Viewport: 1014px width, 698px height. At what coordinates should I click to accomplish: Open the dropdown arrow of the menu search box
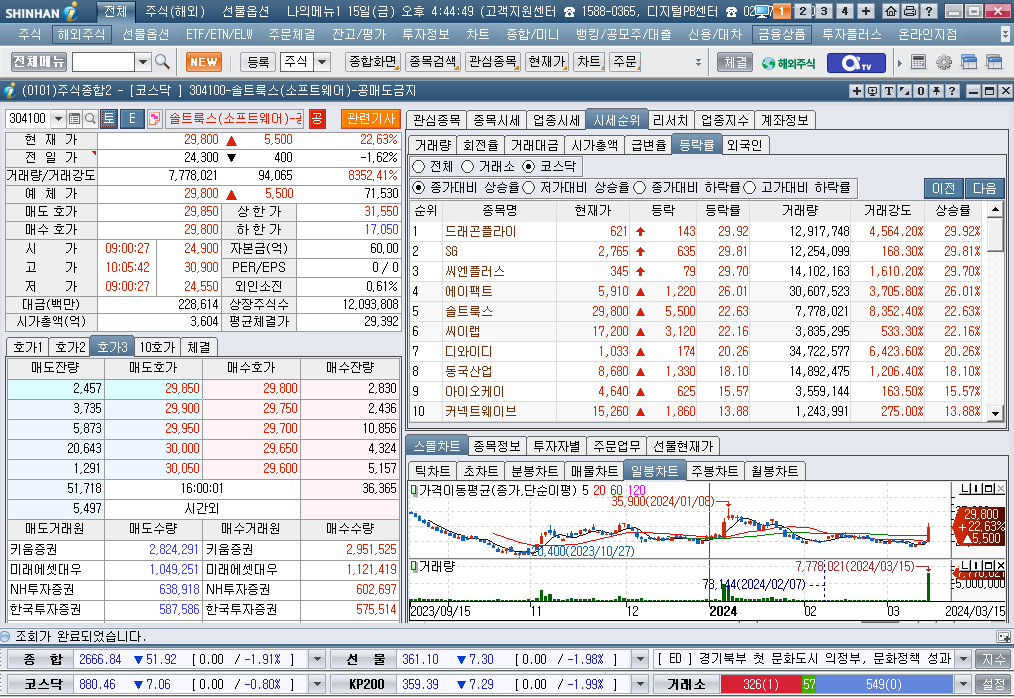[143, 62]
